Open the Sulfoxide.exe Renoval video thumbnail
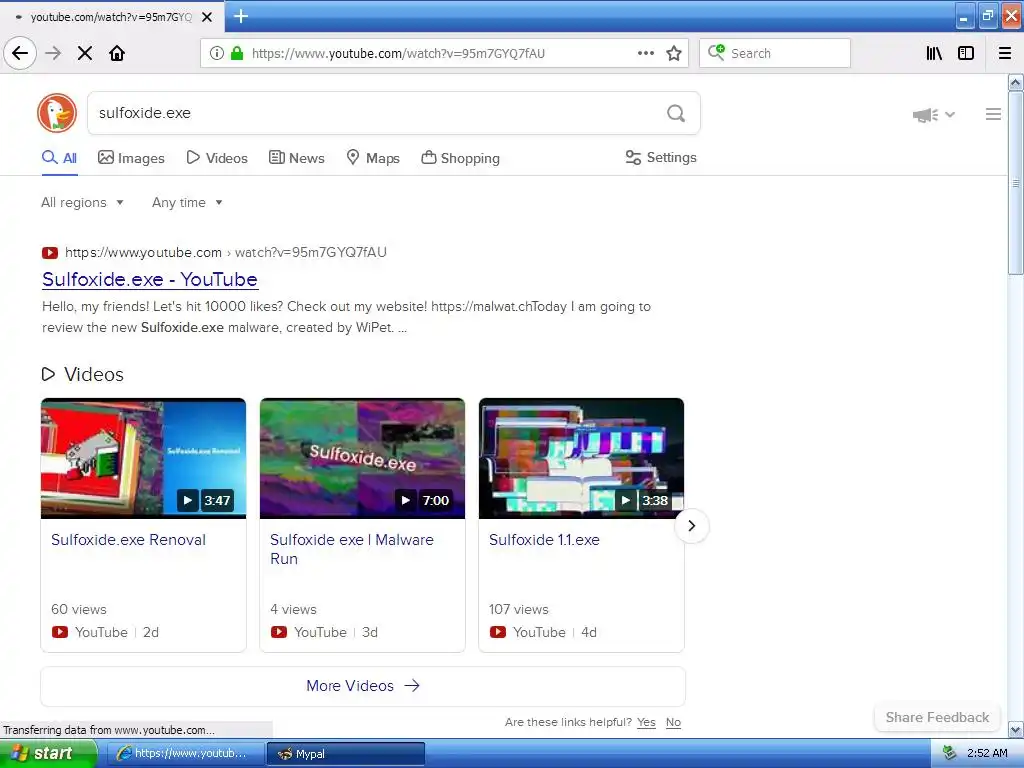Viewport: 1024px width, 768px height. tap(144, 458)
